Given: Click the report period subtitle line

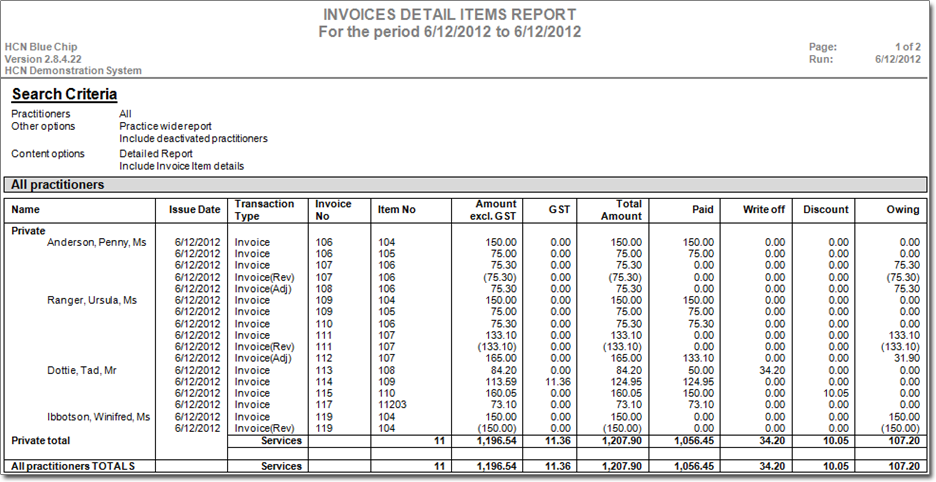Looking at the screenshot, I should tap(449, 32).
